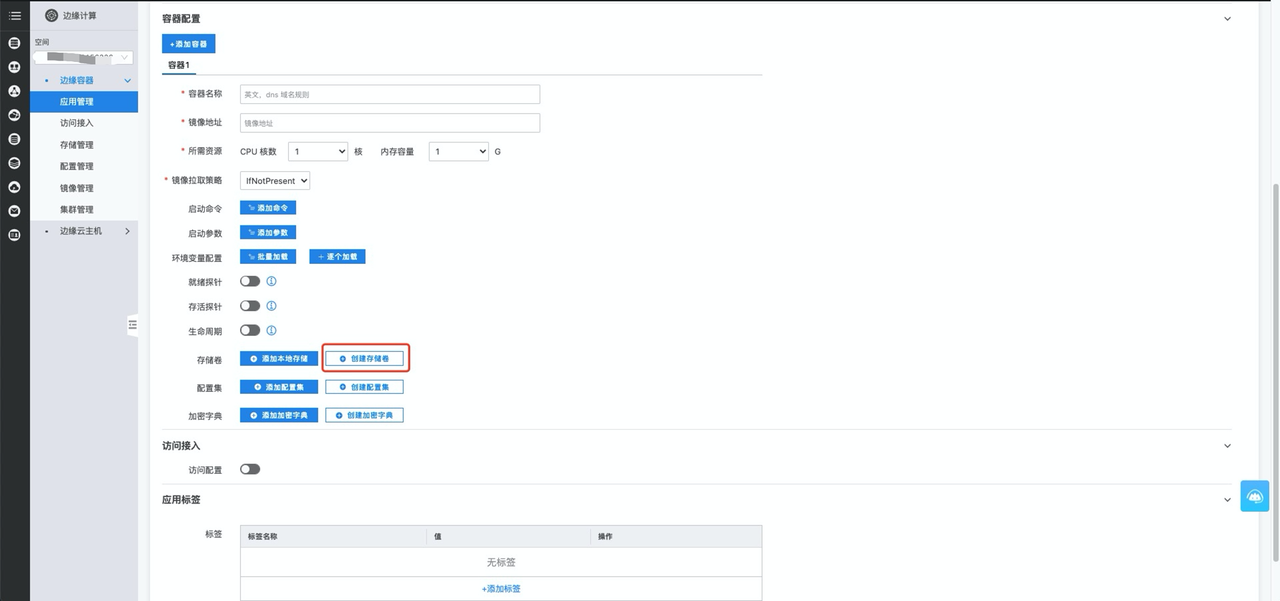The width and height of the screenshot is (1280, 601).
Task: Switch to the 容器1 tab
Action: (179, 65)
